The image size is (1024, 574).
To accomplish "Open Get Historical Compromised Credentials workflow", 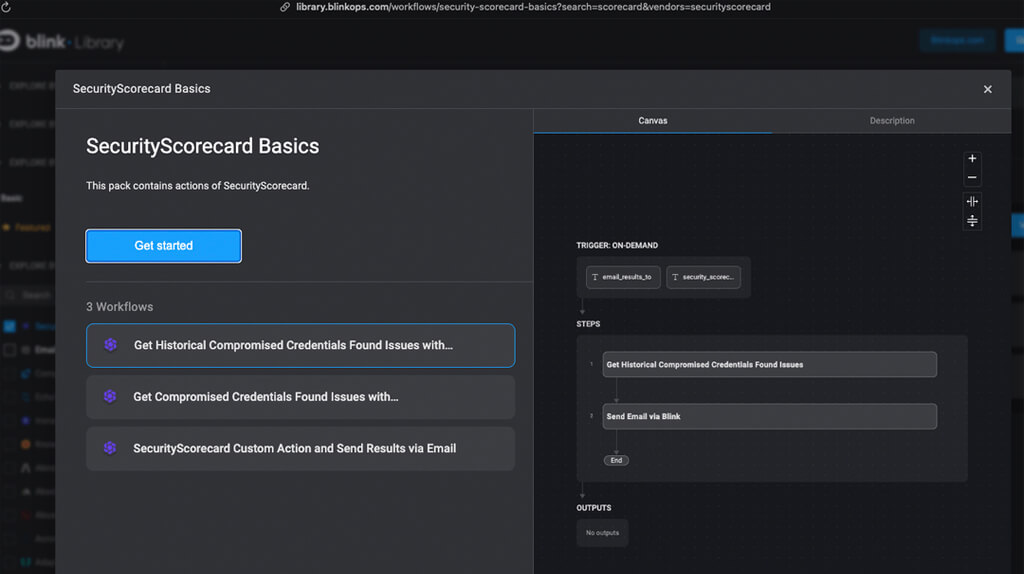I will (x=300, y=345).
